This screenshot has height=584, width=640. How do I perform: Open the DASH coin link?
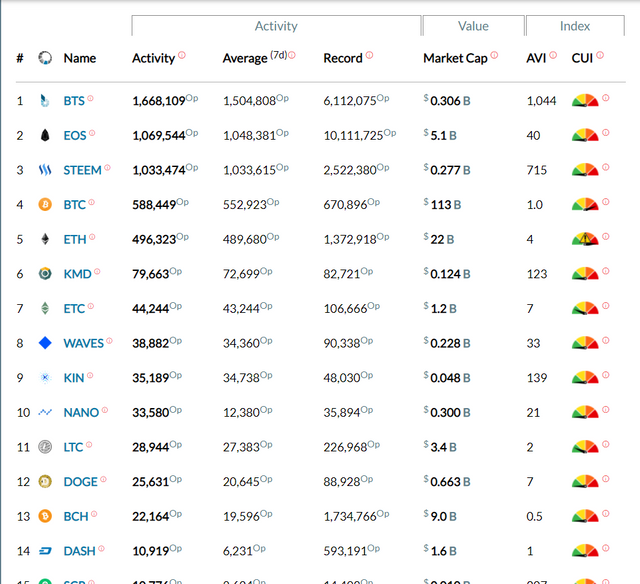coord(80,551)
